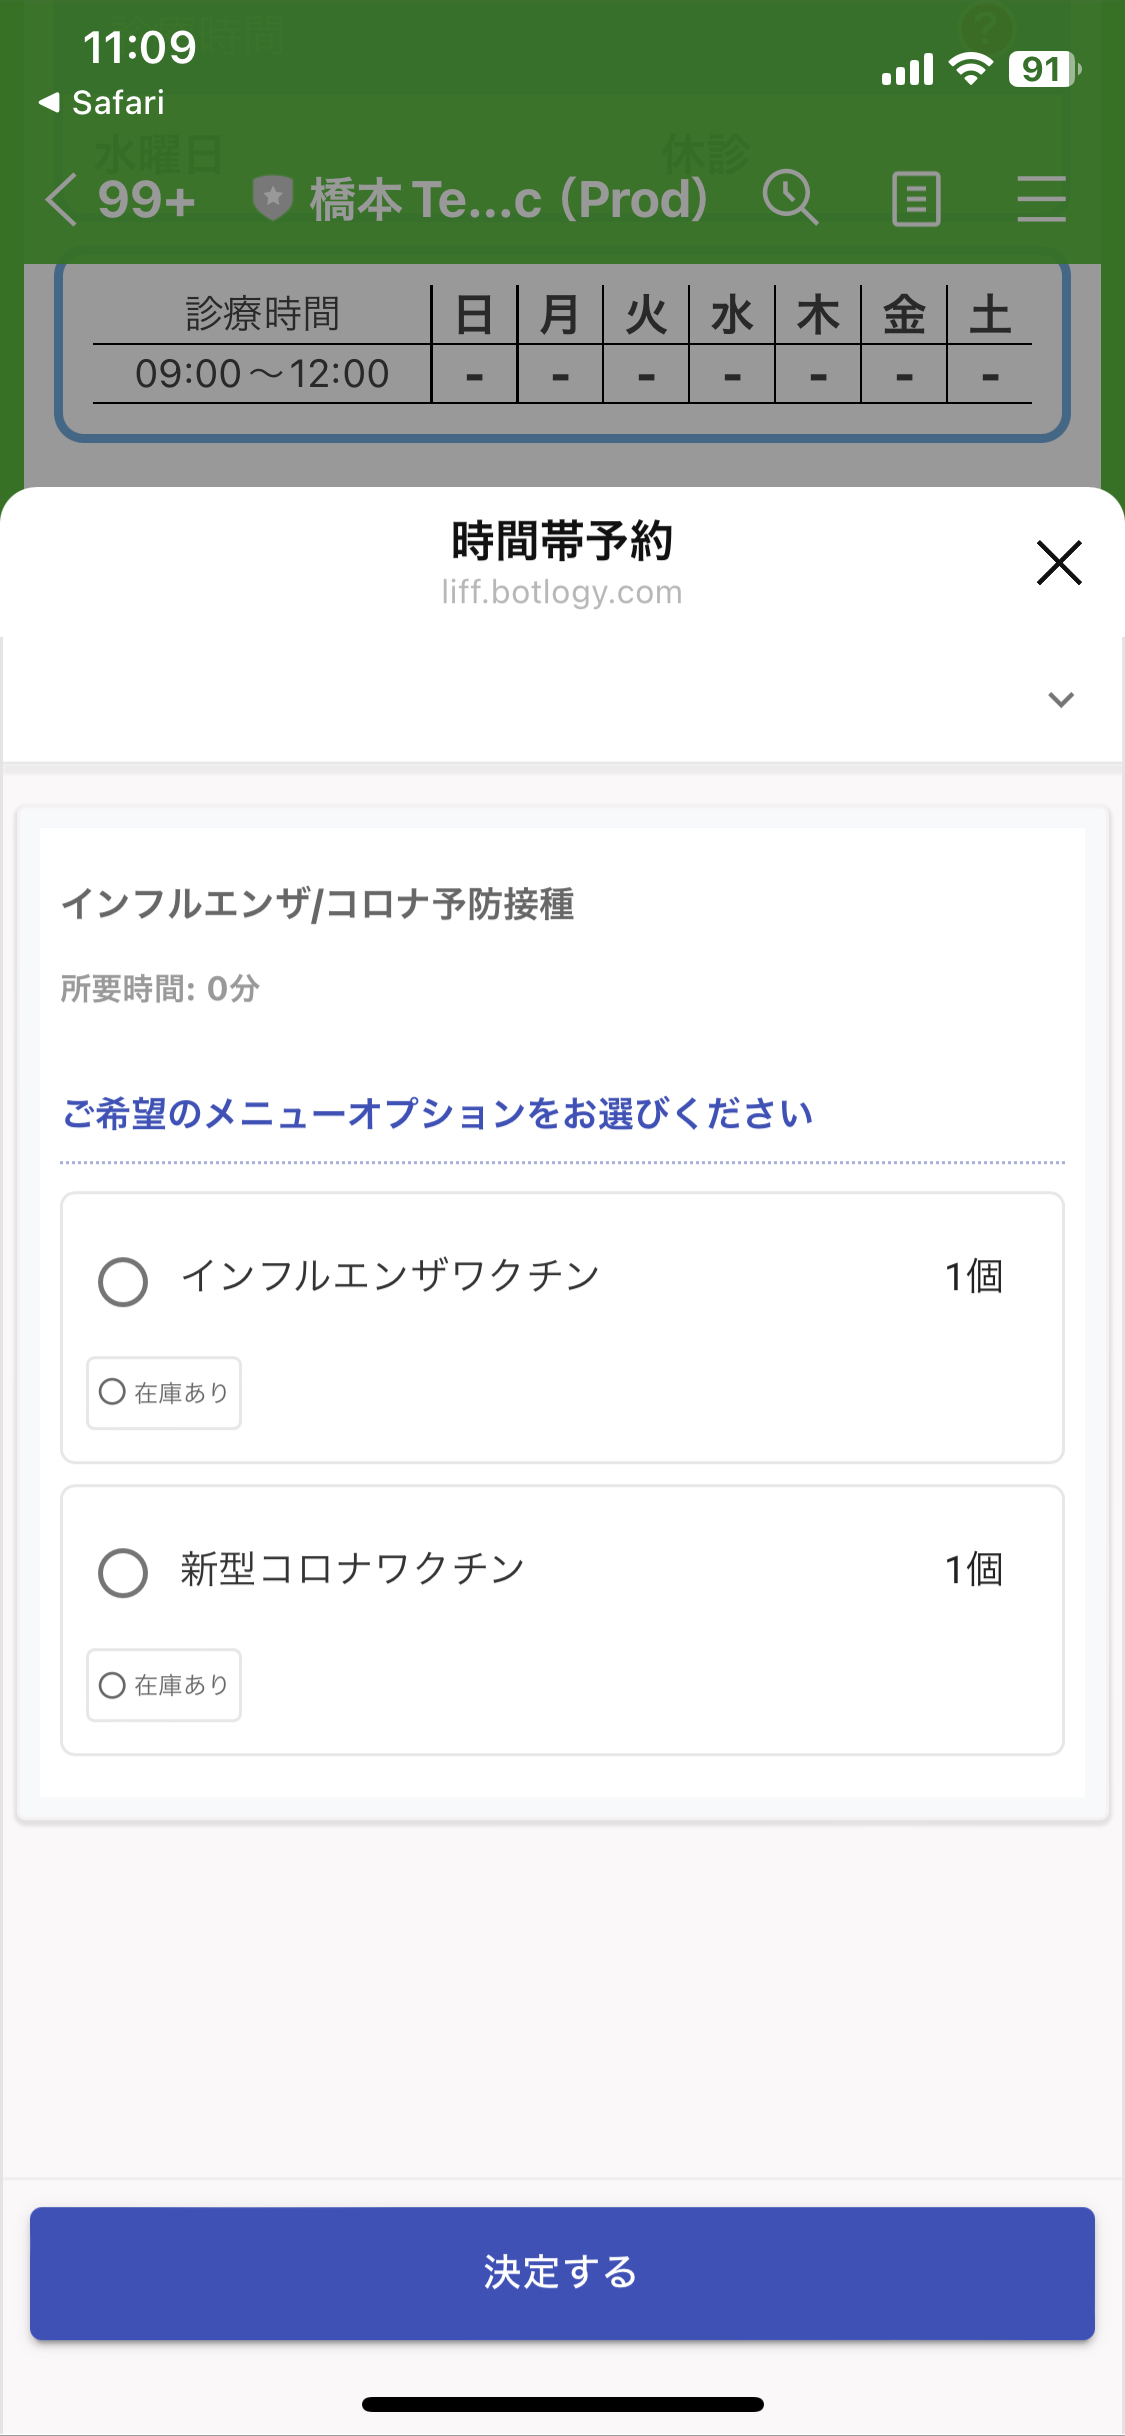Tap the liff.botlogy.com URL text
The height and width of the screenshot is (2436, 1125).
(562, 593)
